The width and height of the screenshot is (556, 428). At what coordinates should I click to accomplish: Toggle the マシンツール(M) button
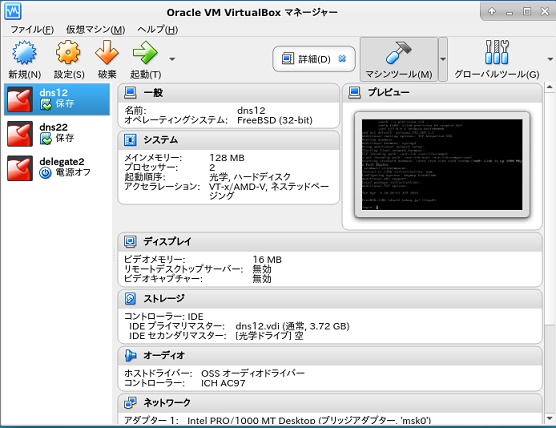pos(399,59)
